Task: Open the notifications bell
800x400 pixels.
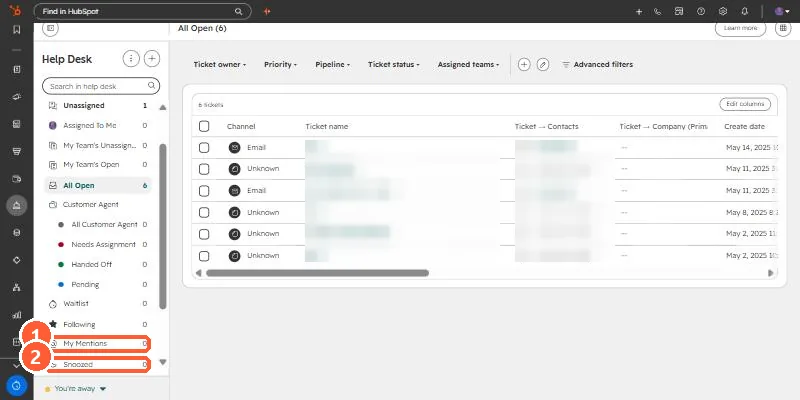Action: [744, 11]
